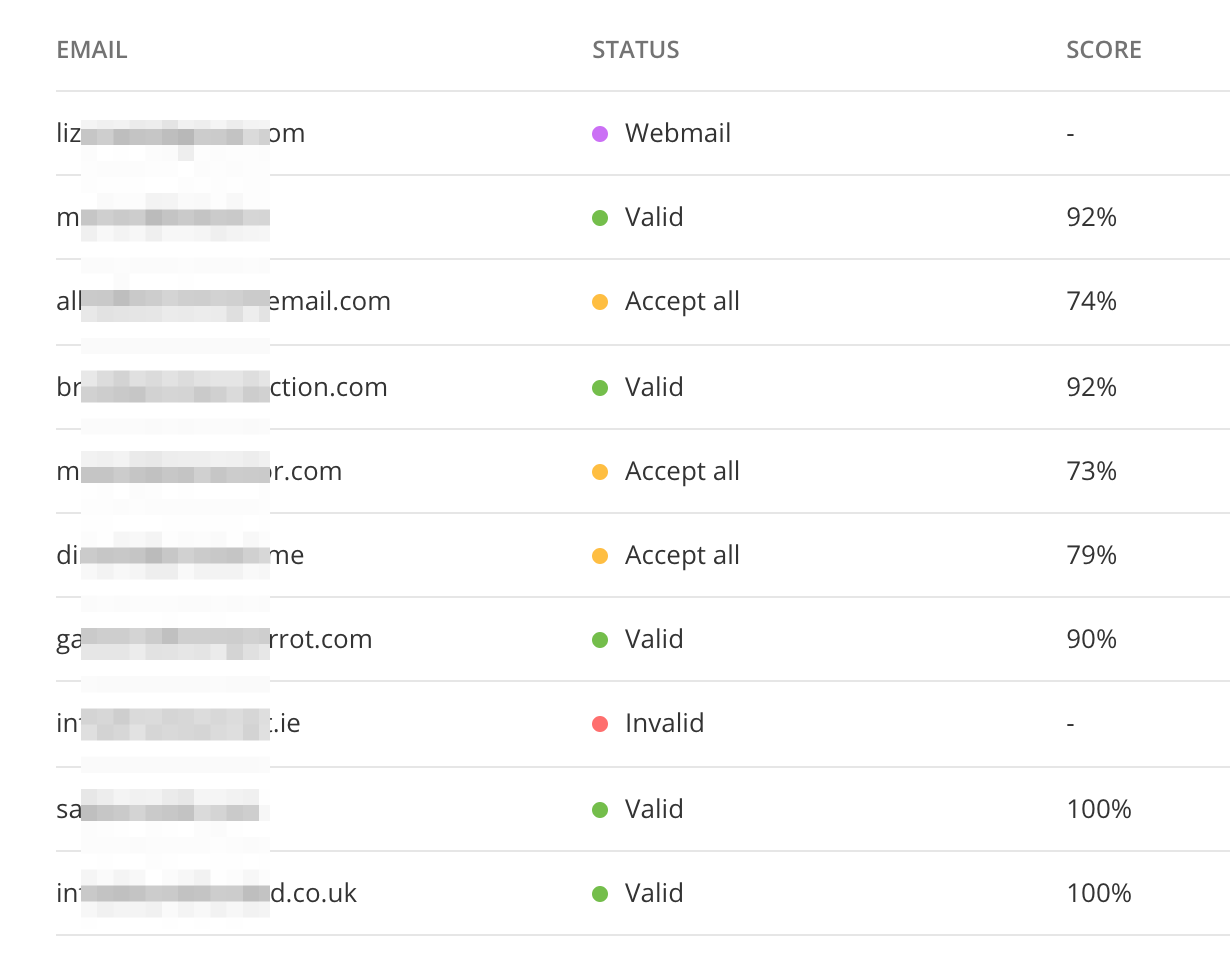The height and width of the screenshot is (966, 1230).
Task: Click the purple Webmail status dot
Action: pyautogui.click(x=601, y=133)
